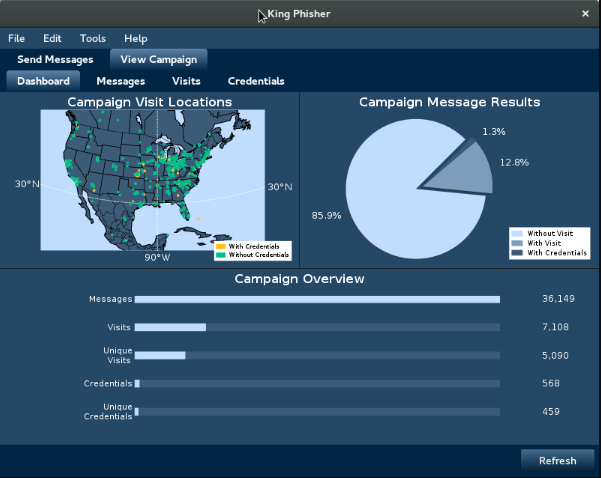601x478 pixels.
Task: Click the Without Credentials green map legend swatch
Action: (221, 255)
